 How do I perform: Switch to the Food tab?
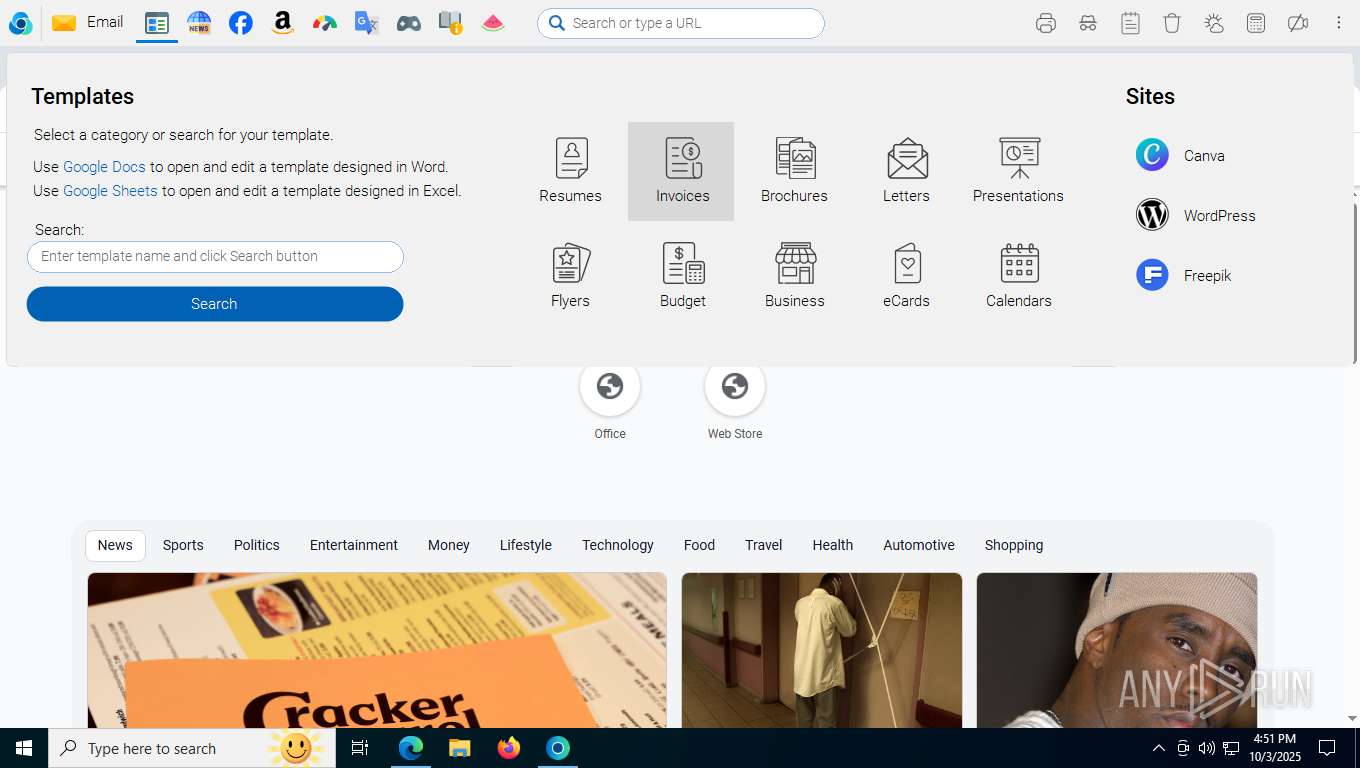click(699, 545)
